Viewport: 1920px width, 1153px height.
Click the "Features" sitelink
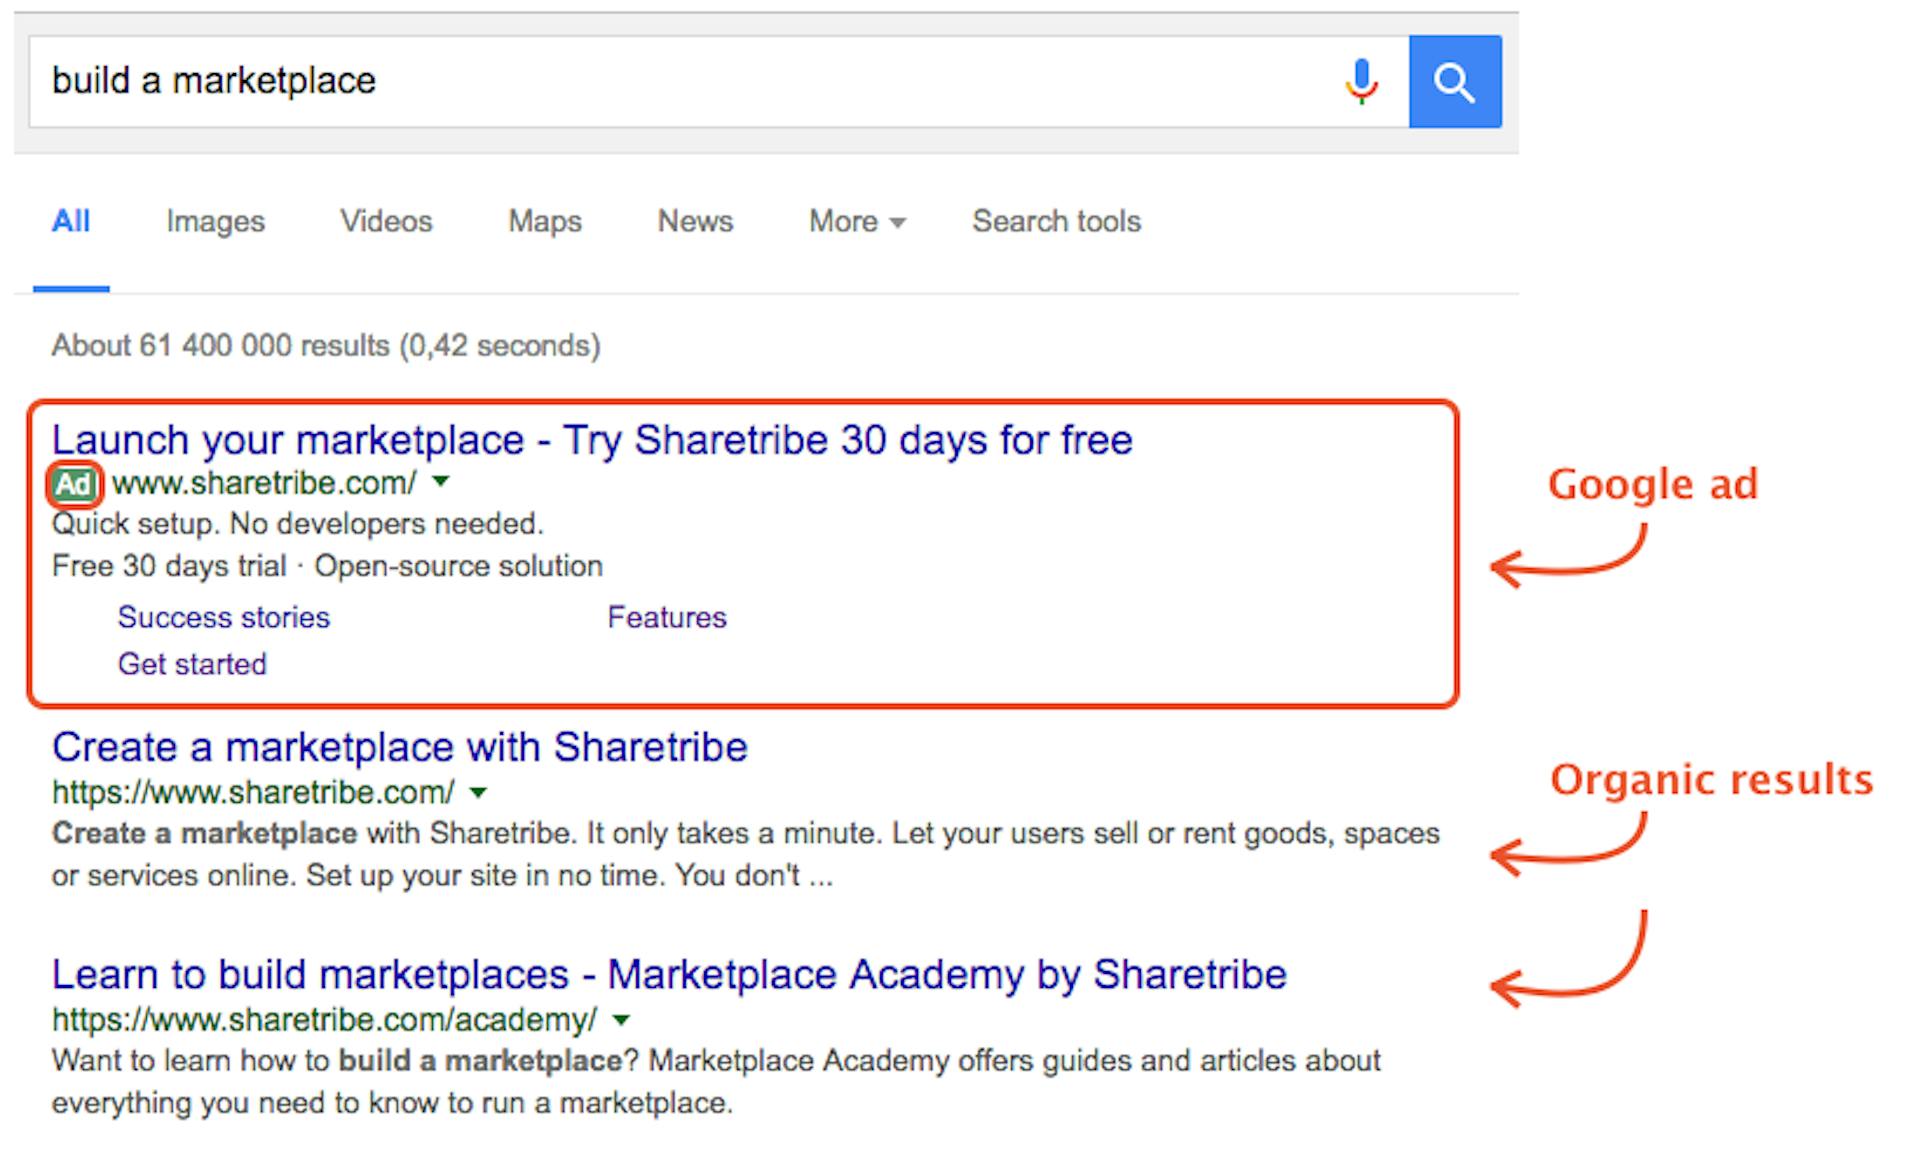click(x=666, y=618)
